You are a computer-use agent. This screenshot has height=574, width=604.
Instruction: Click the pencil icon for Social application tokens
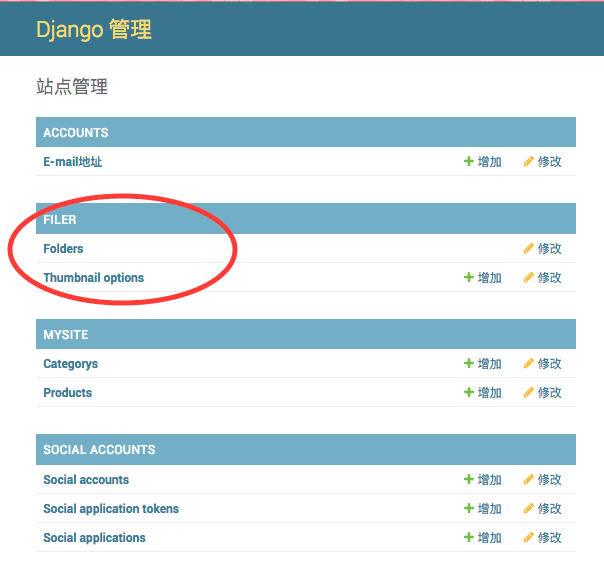tap(528, 509)
